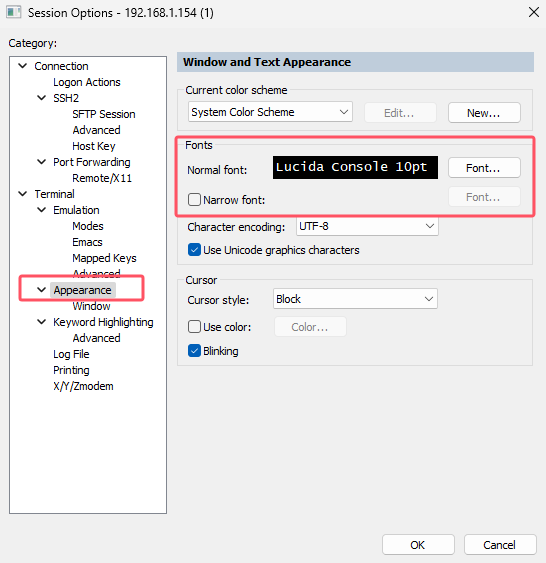The width and height of the screenshot is (546, 563).
Task: Open Modes settings
Action: coord(88,226)
